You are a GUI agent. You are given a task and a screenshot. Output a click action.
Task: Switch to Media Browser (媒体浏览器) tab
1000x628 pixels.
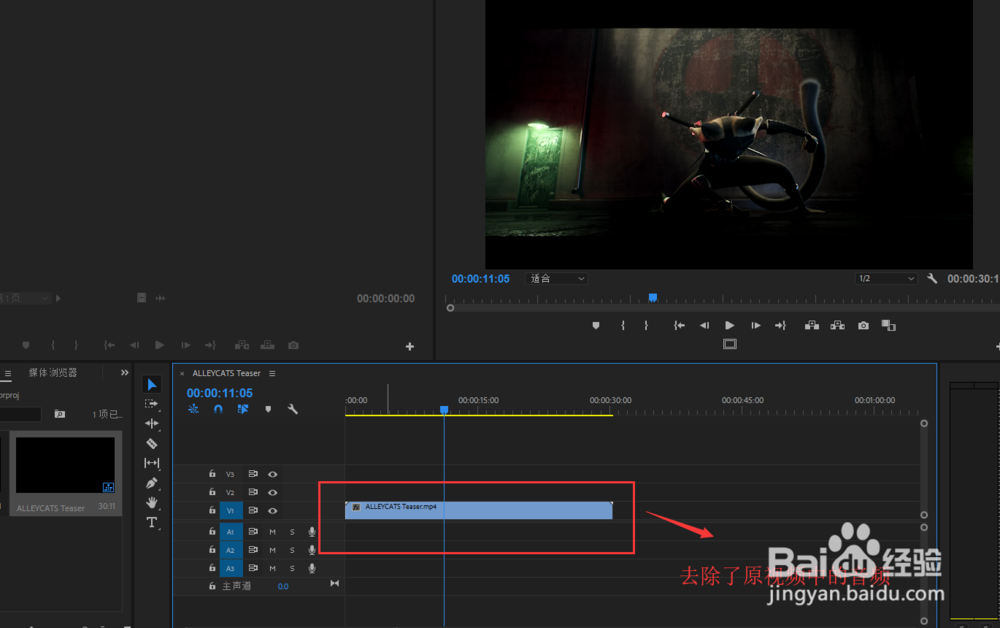pos(53,372)
